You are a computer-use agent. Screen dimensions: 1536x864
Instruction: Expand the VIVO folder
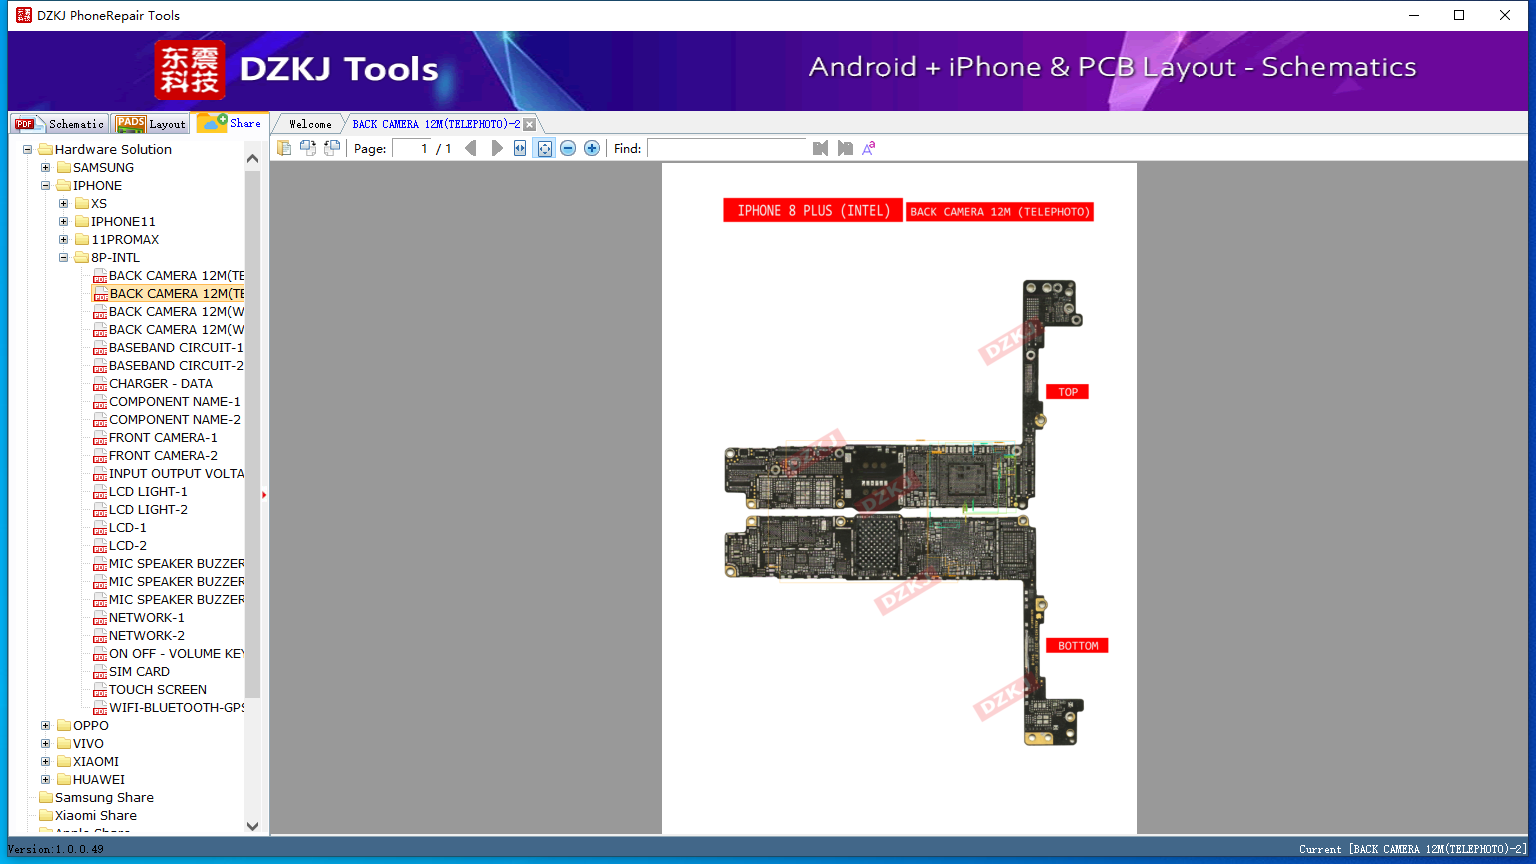pyautogui.click(x=46, y=744)
